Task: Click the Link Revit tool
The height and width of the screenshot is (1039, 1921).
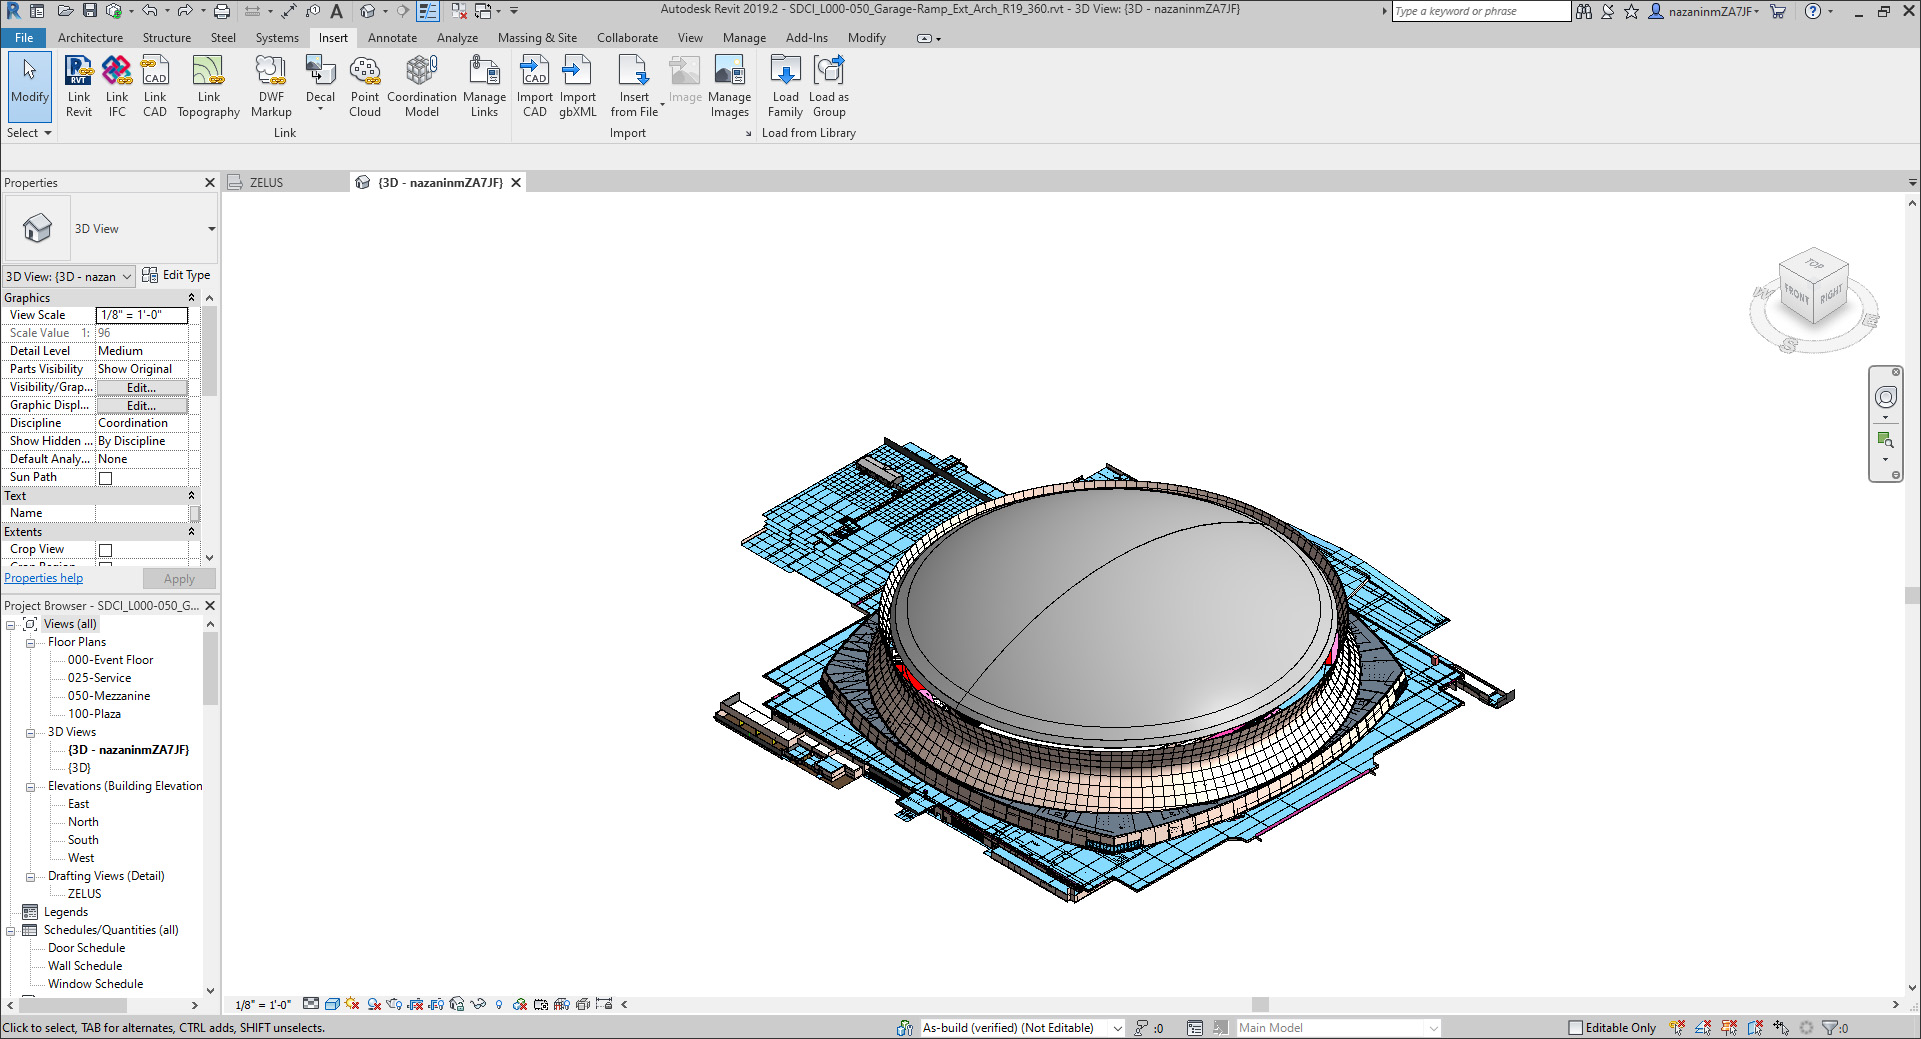Action: click(79, 86)
